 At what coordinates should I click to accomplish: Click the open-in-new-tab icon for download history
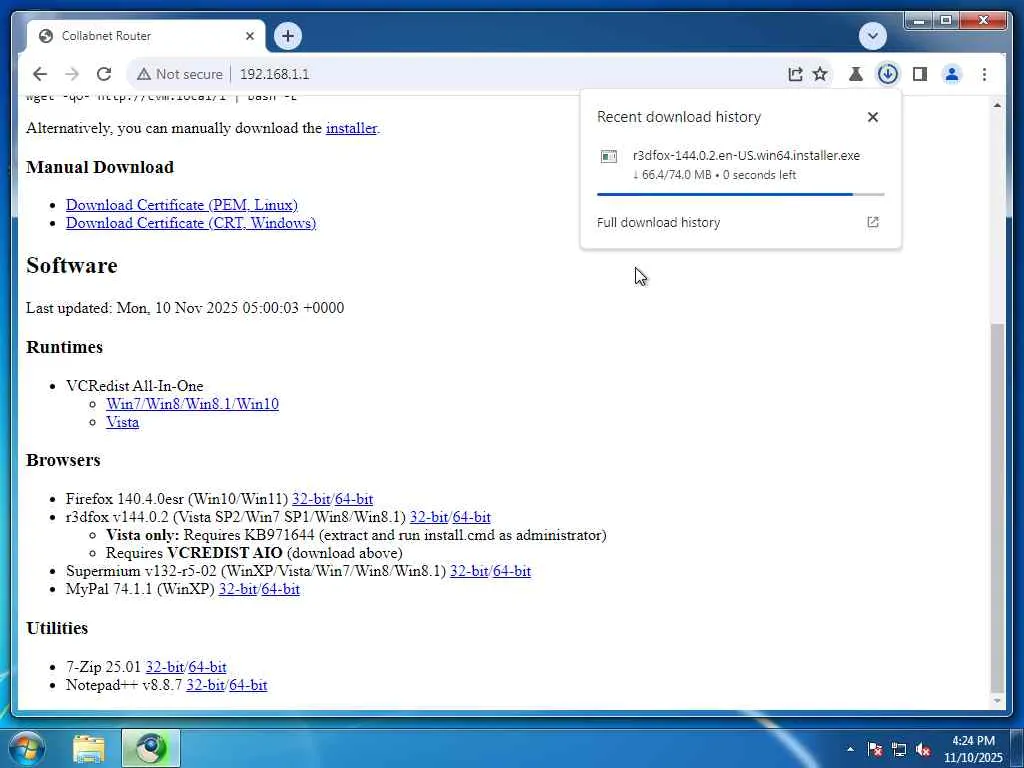click(872, 222)
